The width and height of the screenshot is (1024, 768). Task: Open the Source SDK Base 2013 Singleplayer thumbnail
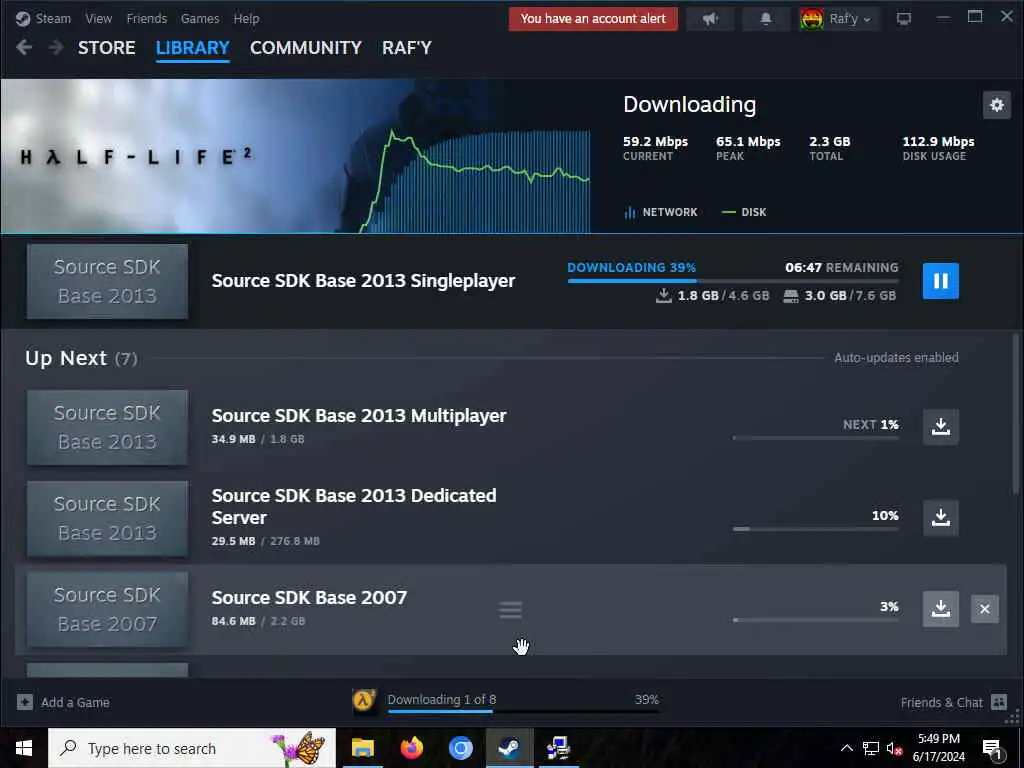point(107,281)
